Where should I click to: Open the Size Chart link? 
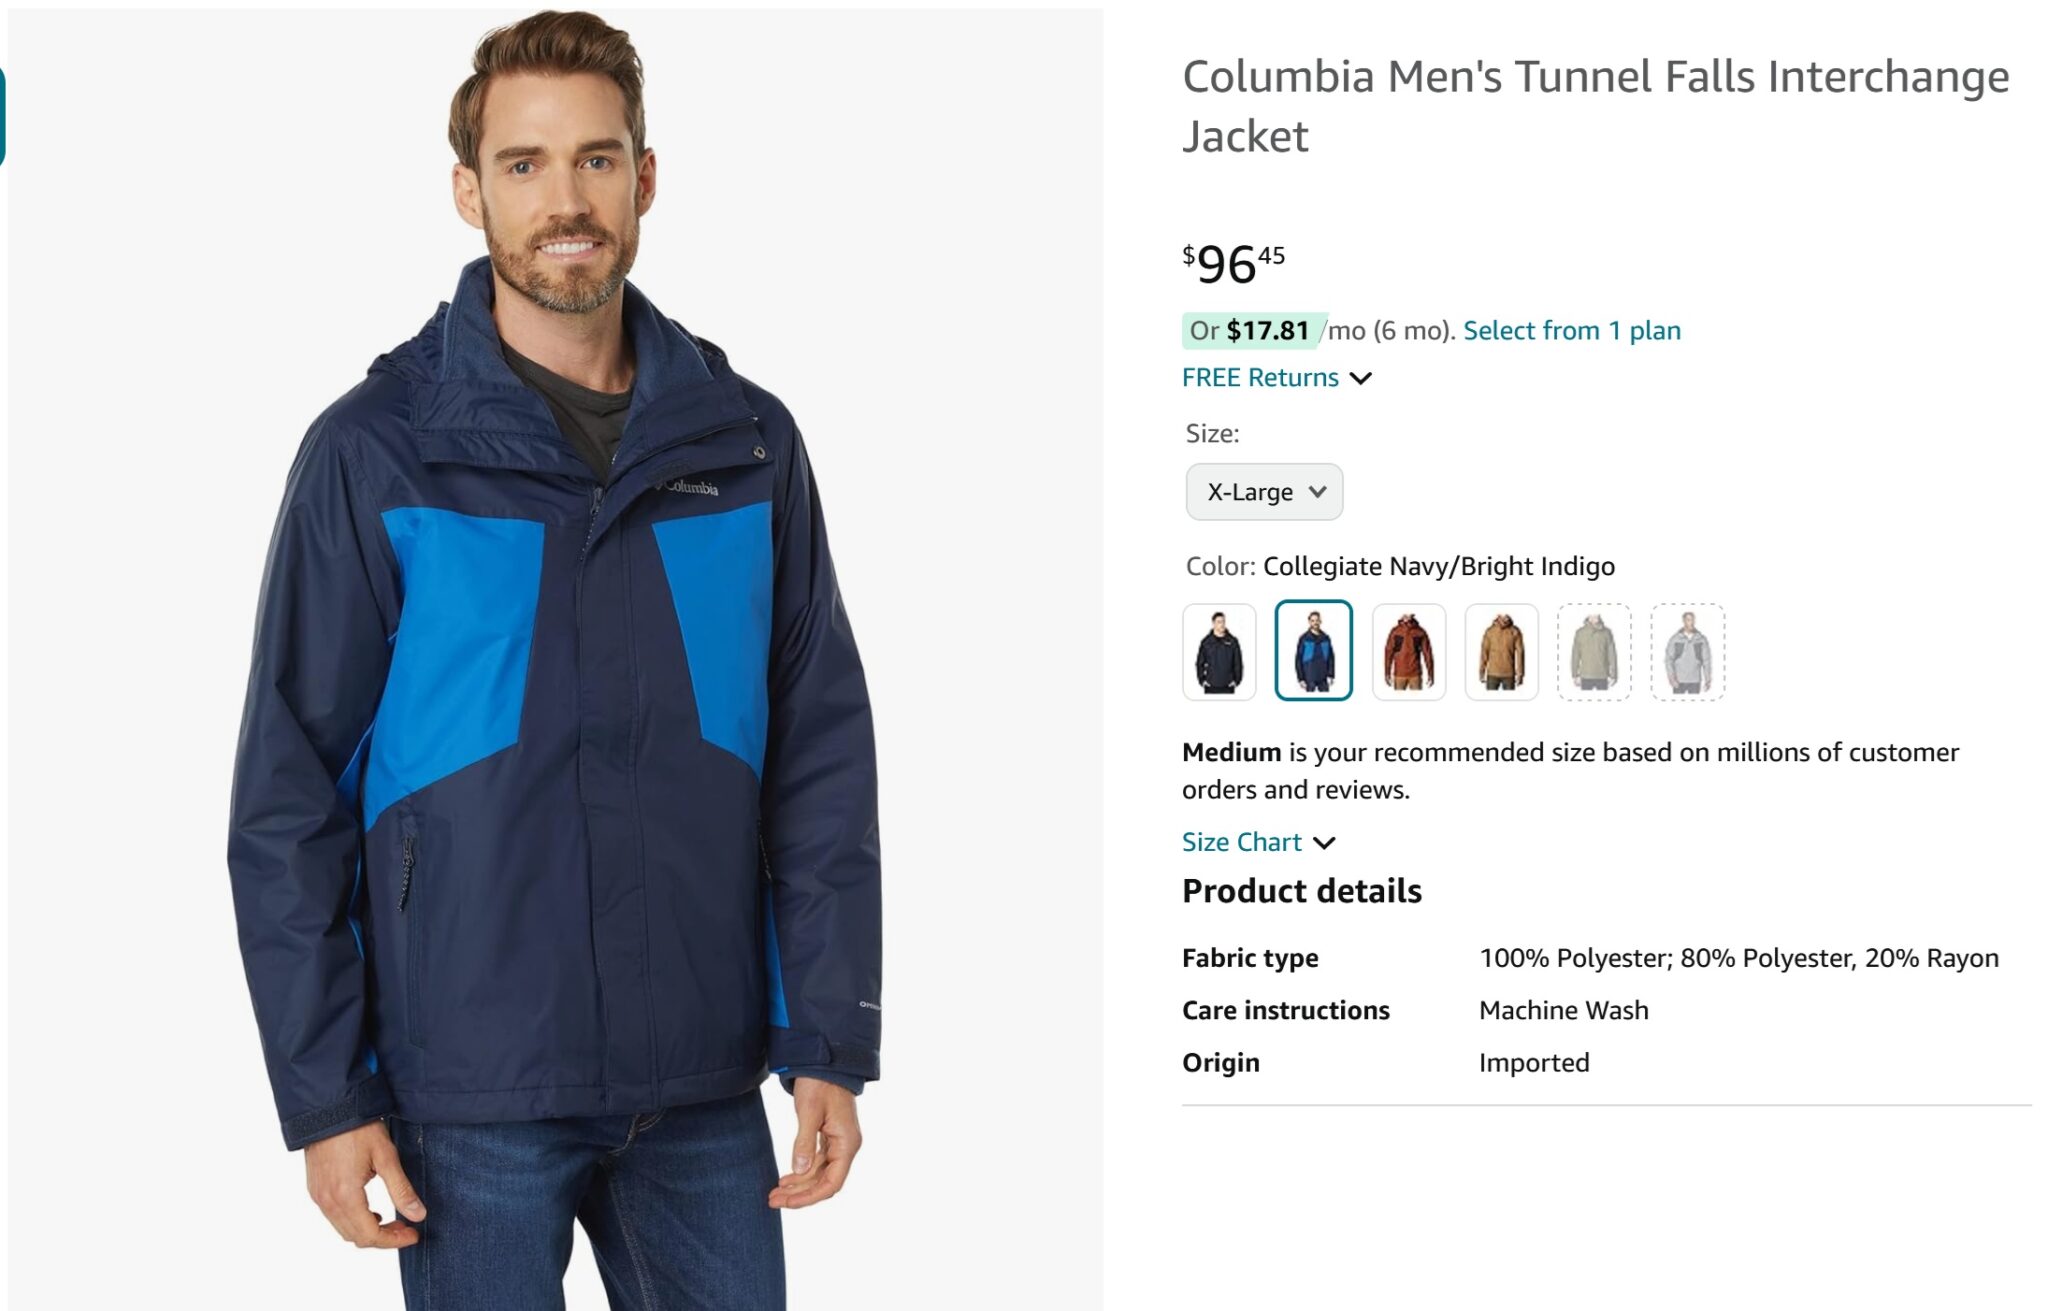(1242, 842)
